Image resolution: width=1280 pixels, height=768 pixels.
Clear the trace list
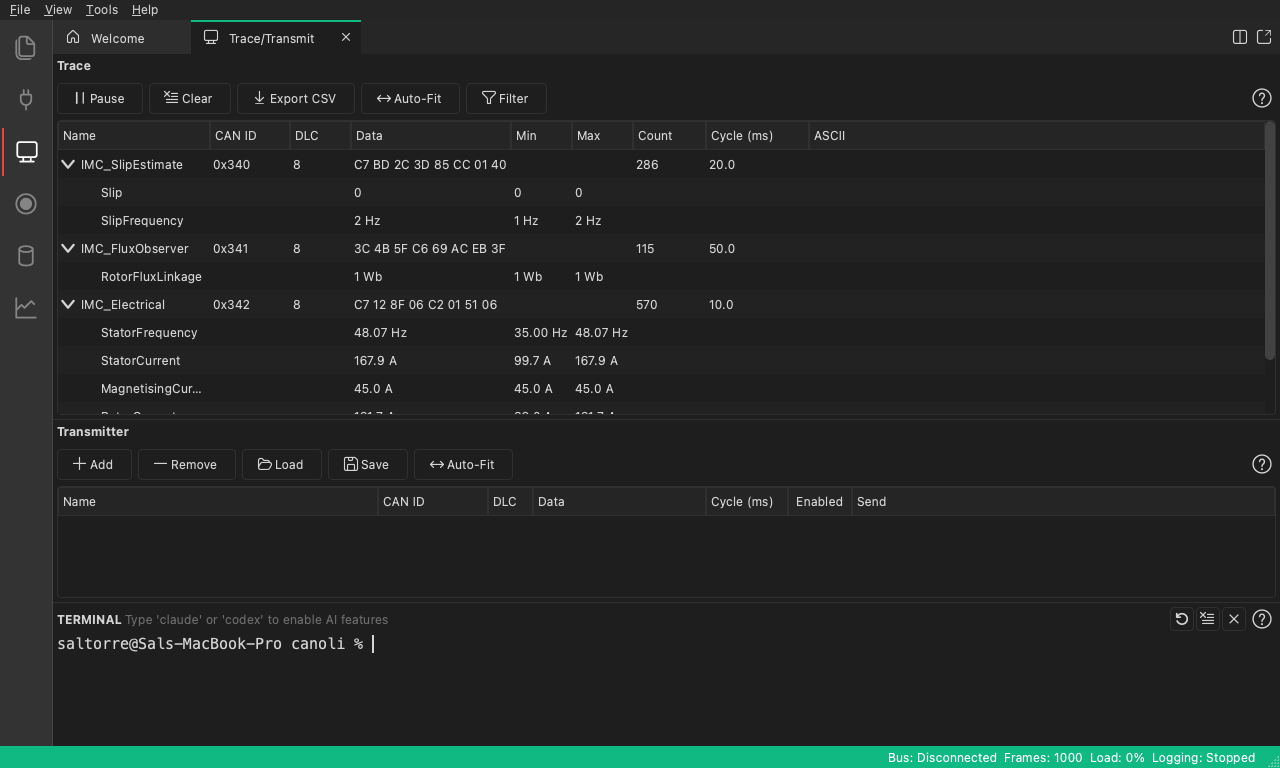point(189,98)
